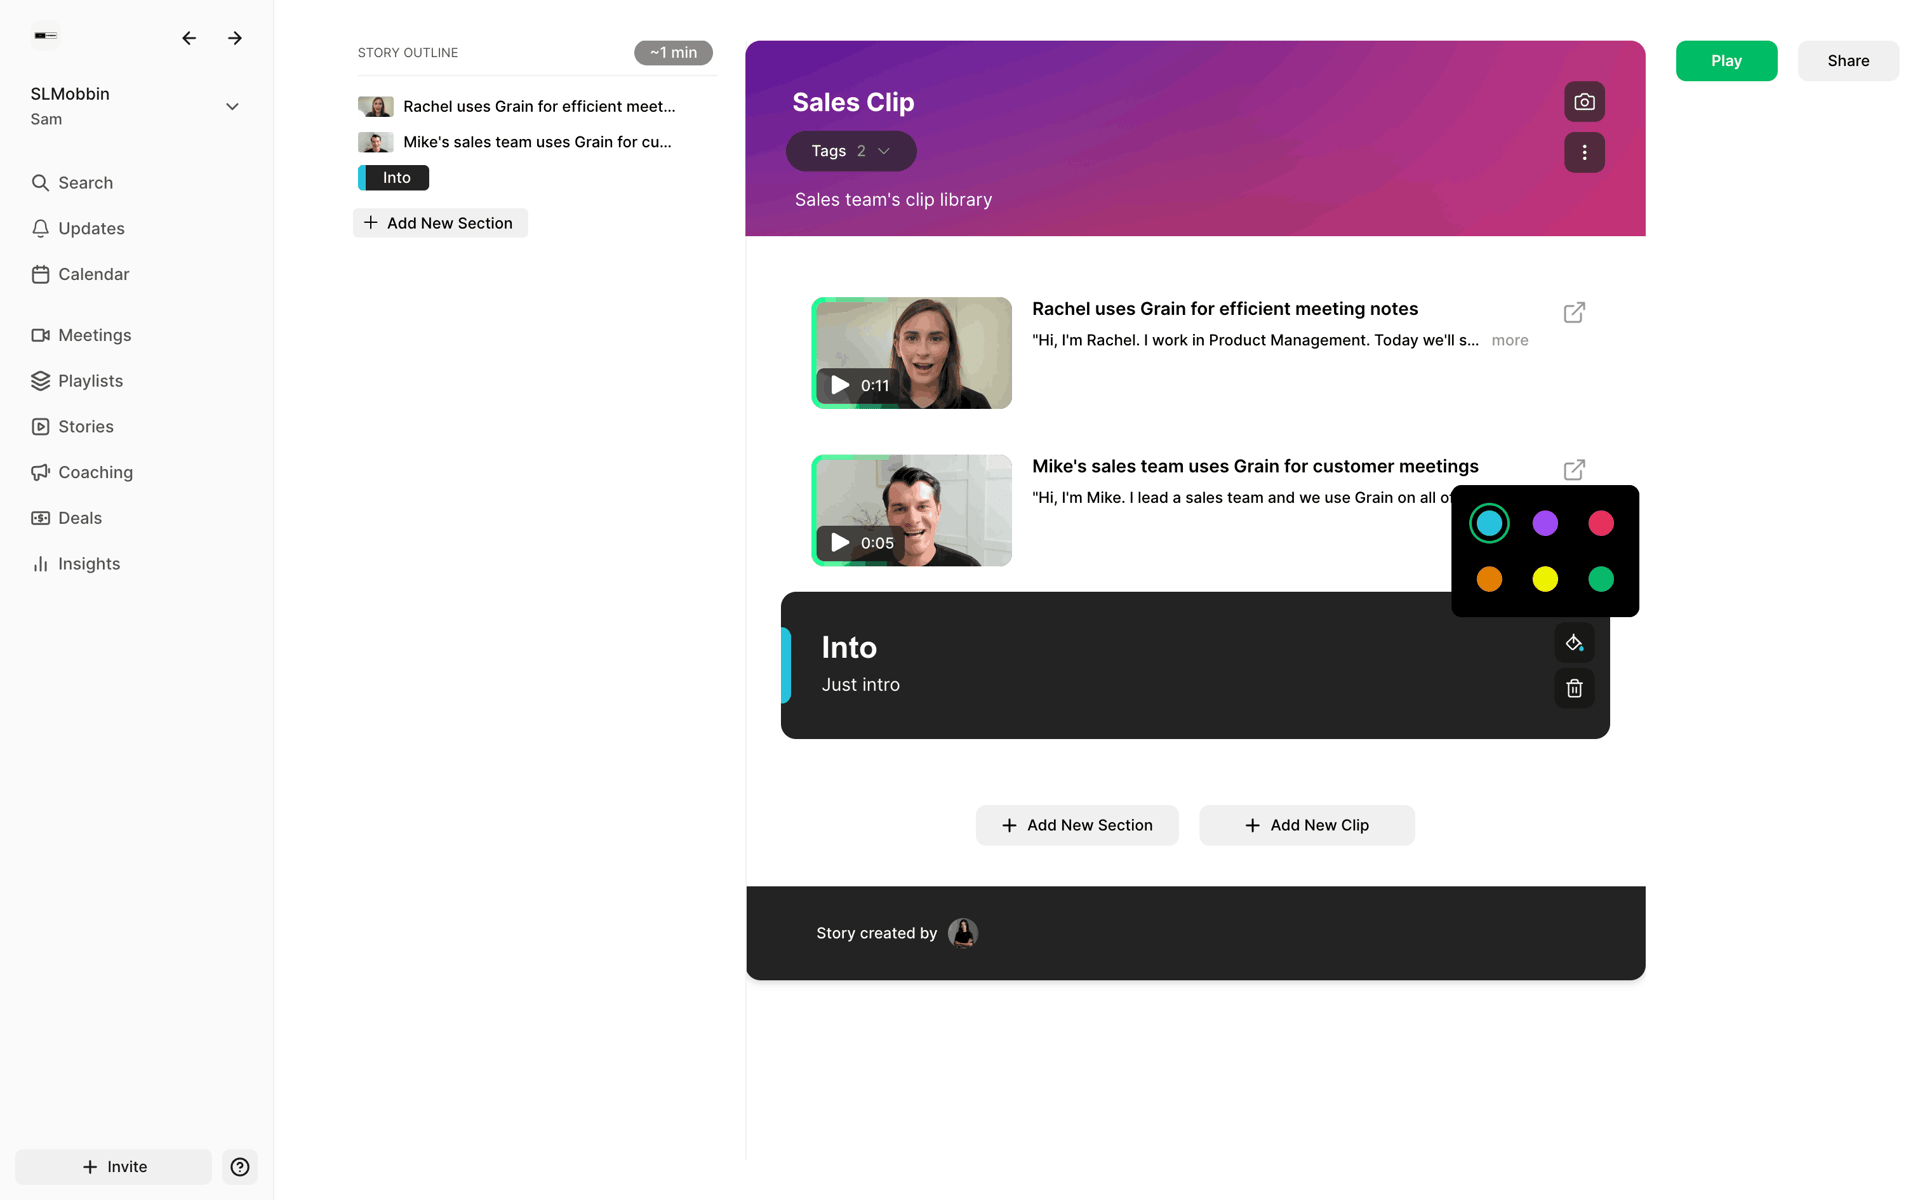The width and height of the screenshot is (1920, 1200).
Task: Click Sales team's clip library description
Action: point(893,200)
